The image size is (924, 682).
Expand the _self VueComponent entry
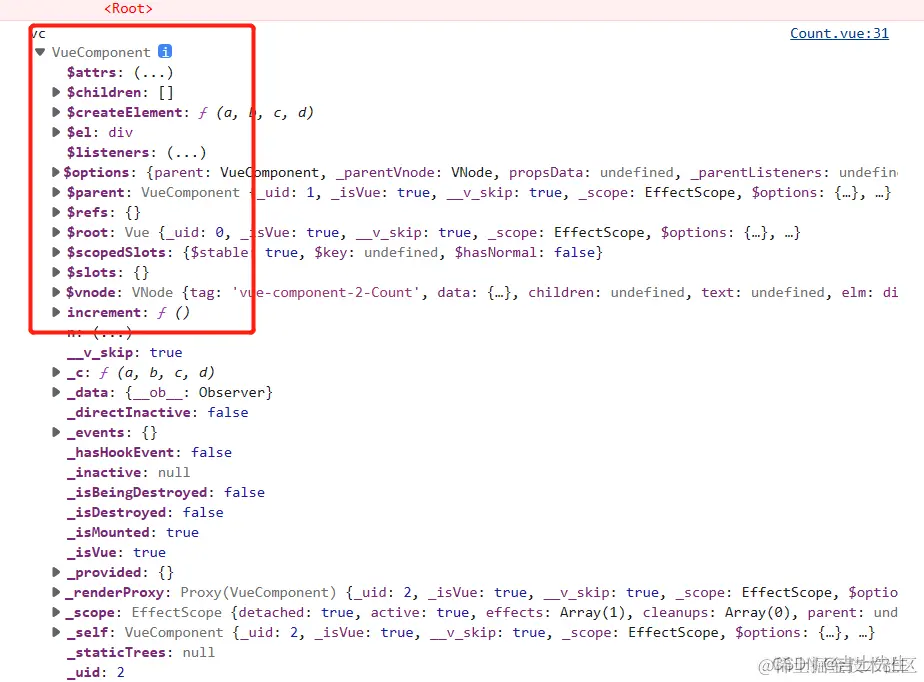coord(56,632)
